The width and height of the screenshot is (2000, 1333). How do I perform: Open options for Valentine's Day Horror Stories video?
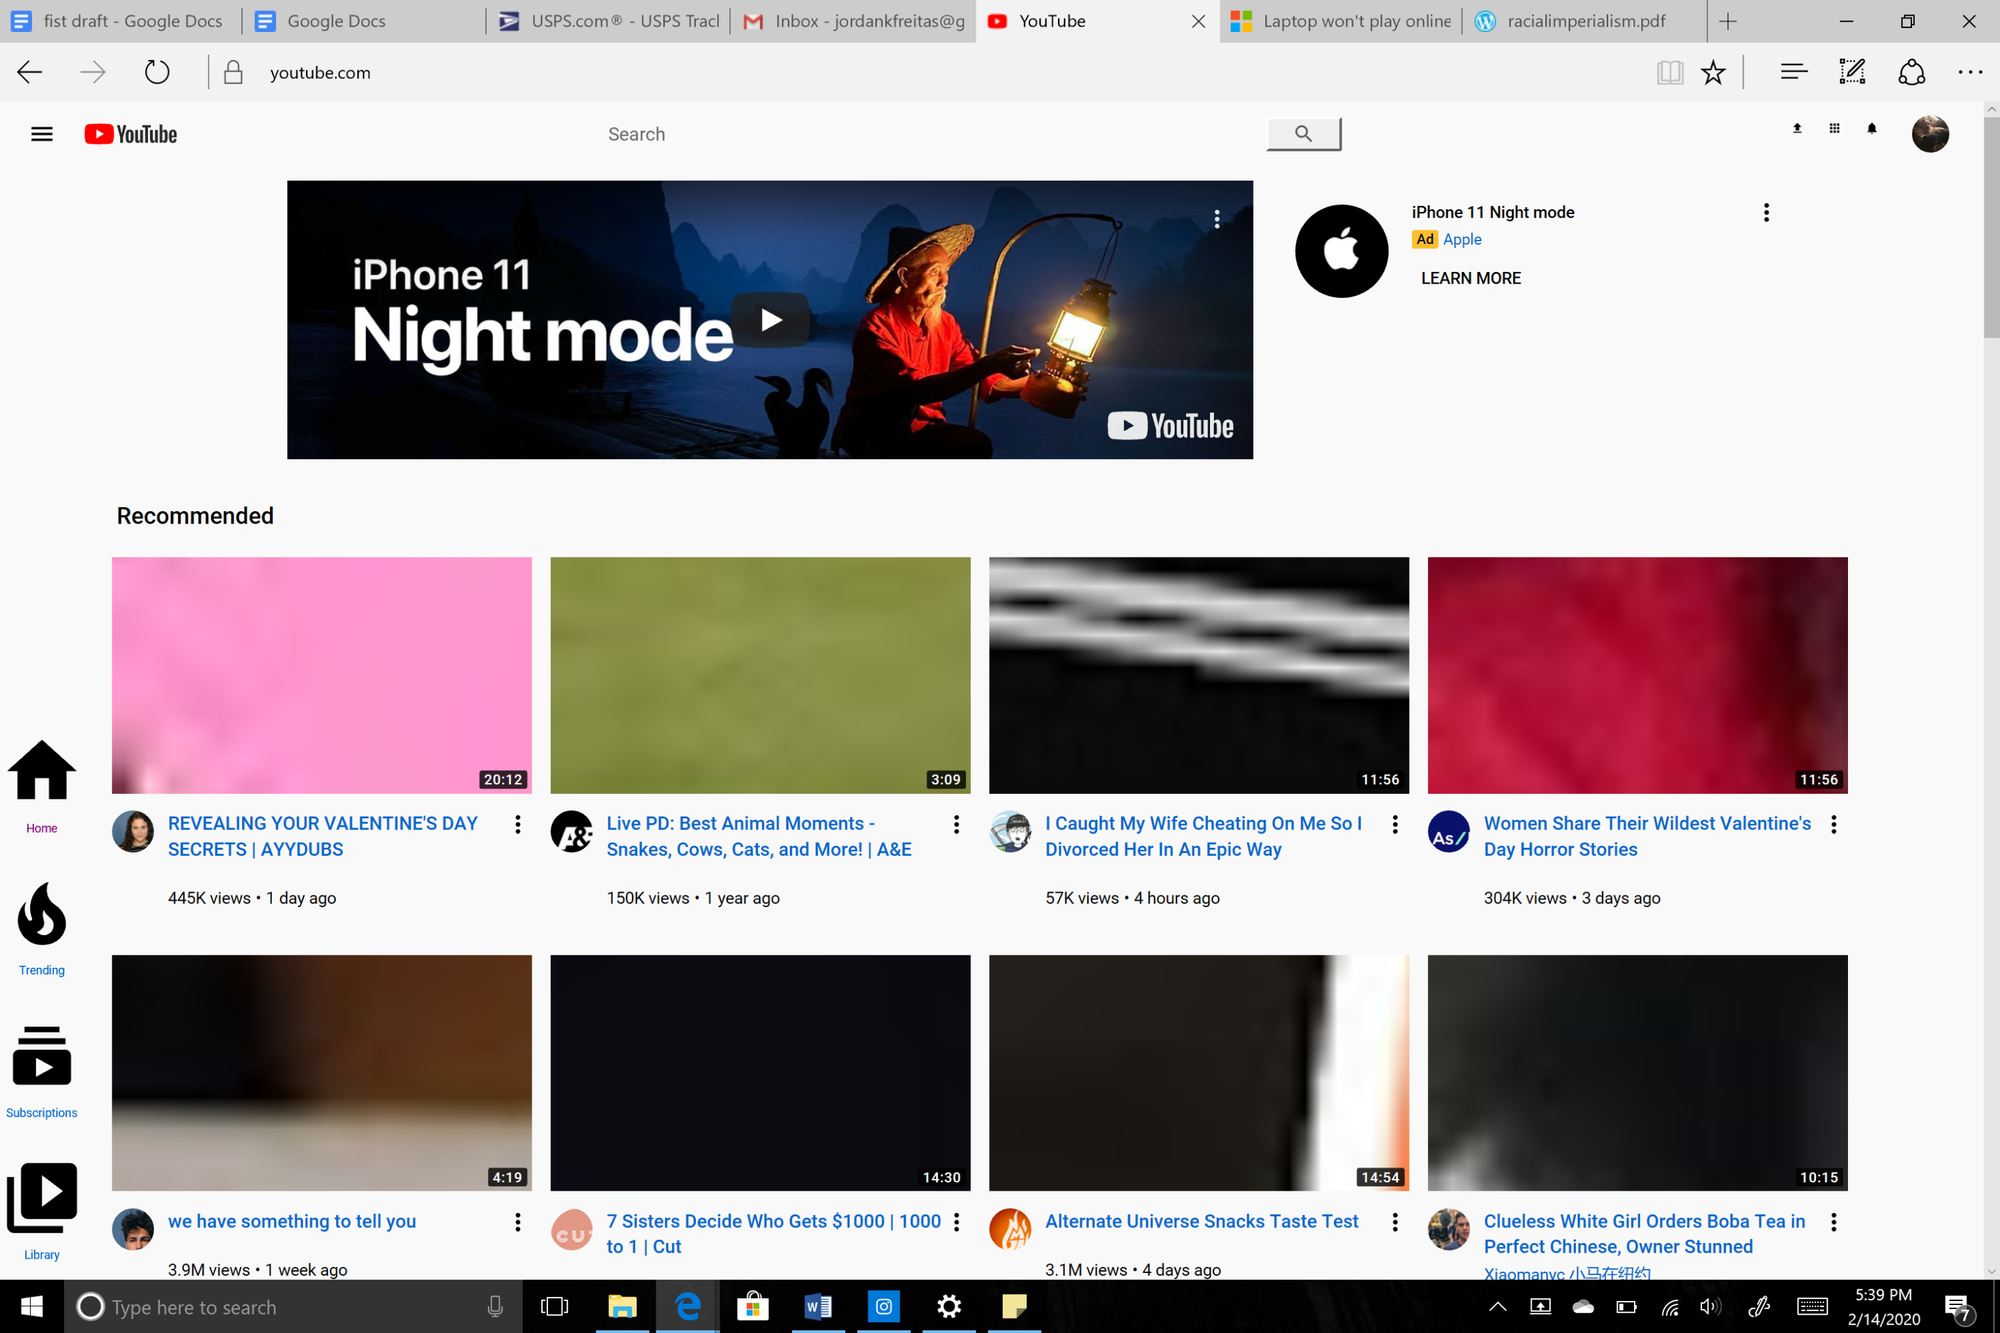click(x=1833, y=824)
